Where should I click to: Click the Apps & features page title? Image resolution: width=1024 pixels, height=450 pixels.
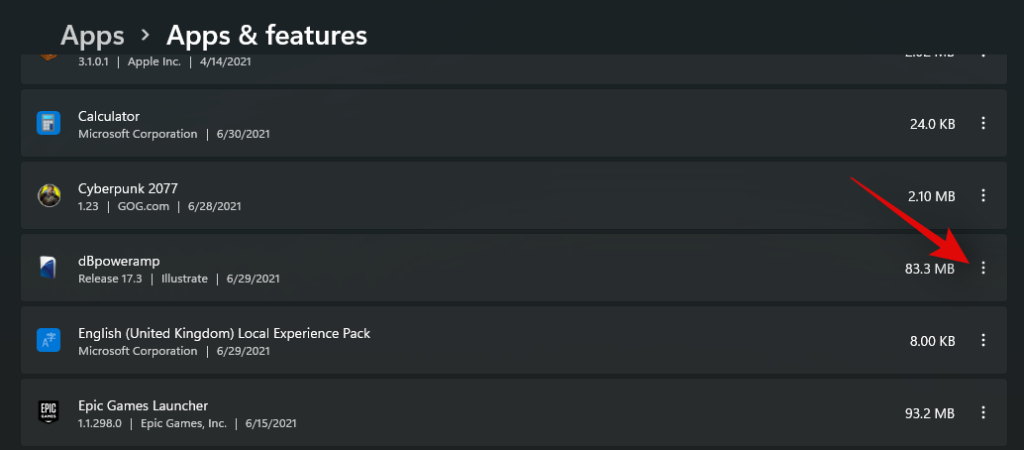266,36
